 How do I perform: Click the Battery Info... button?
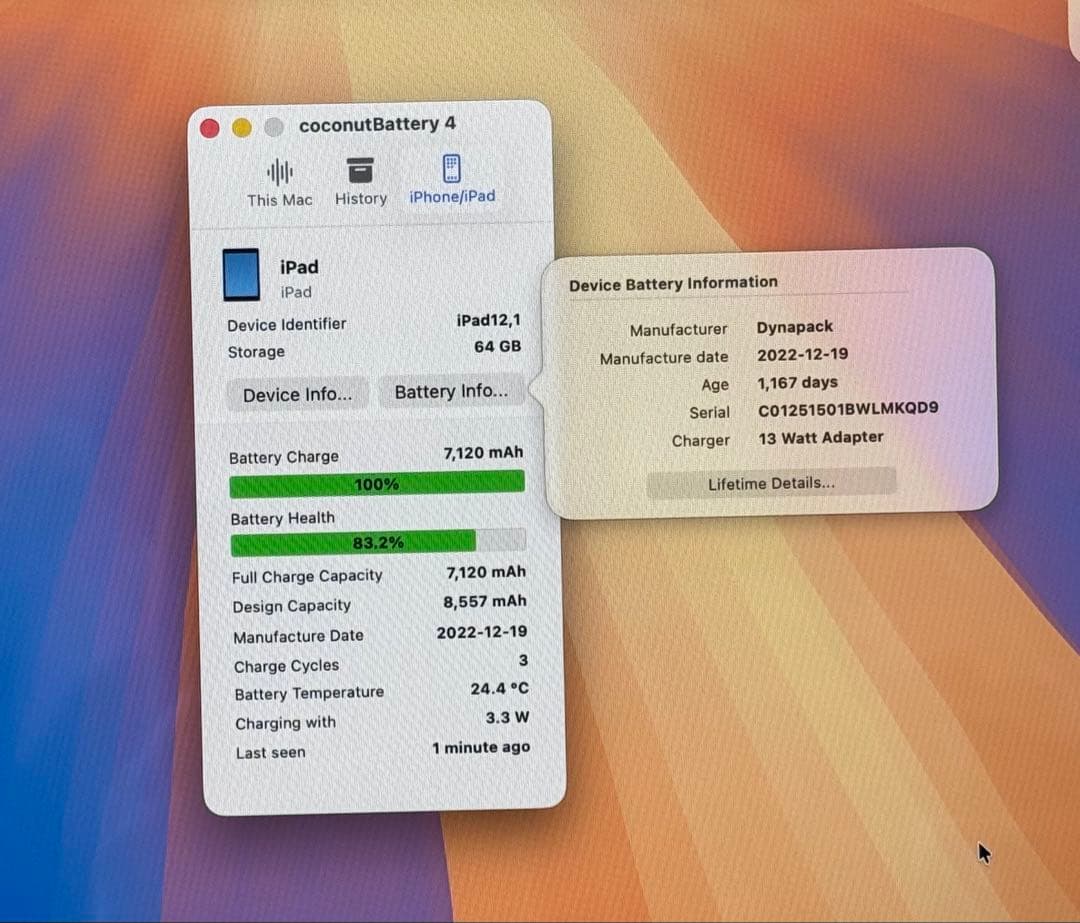(451, 391)
